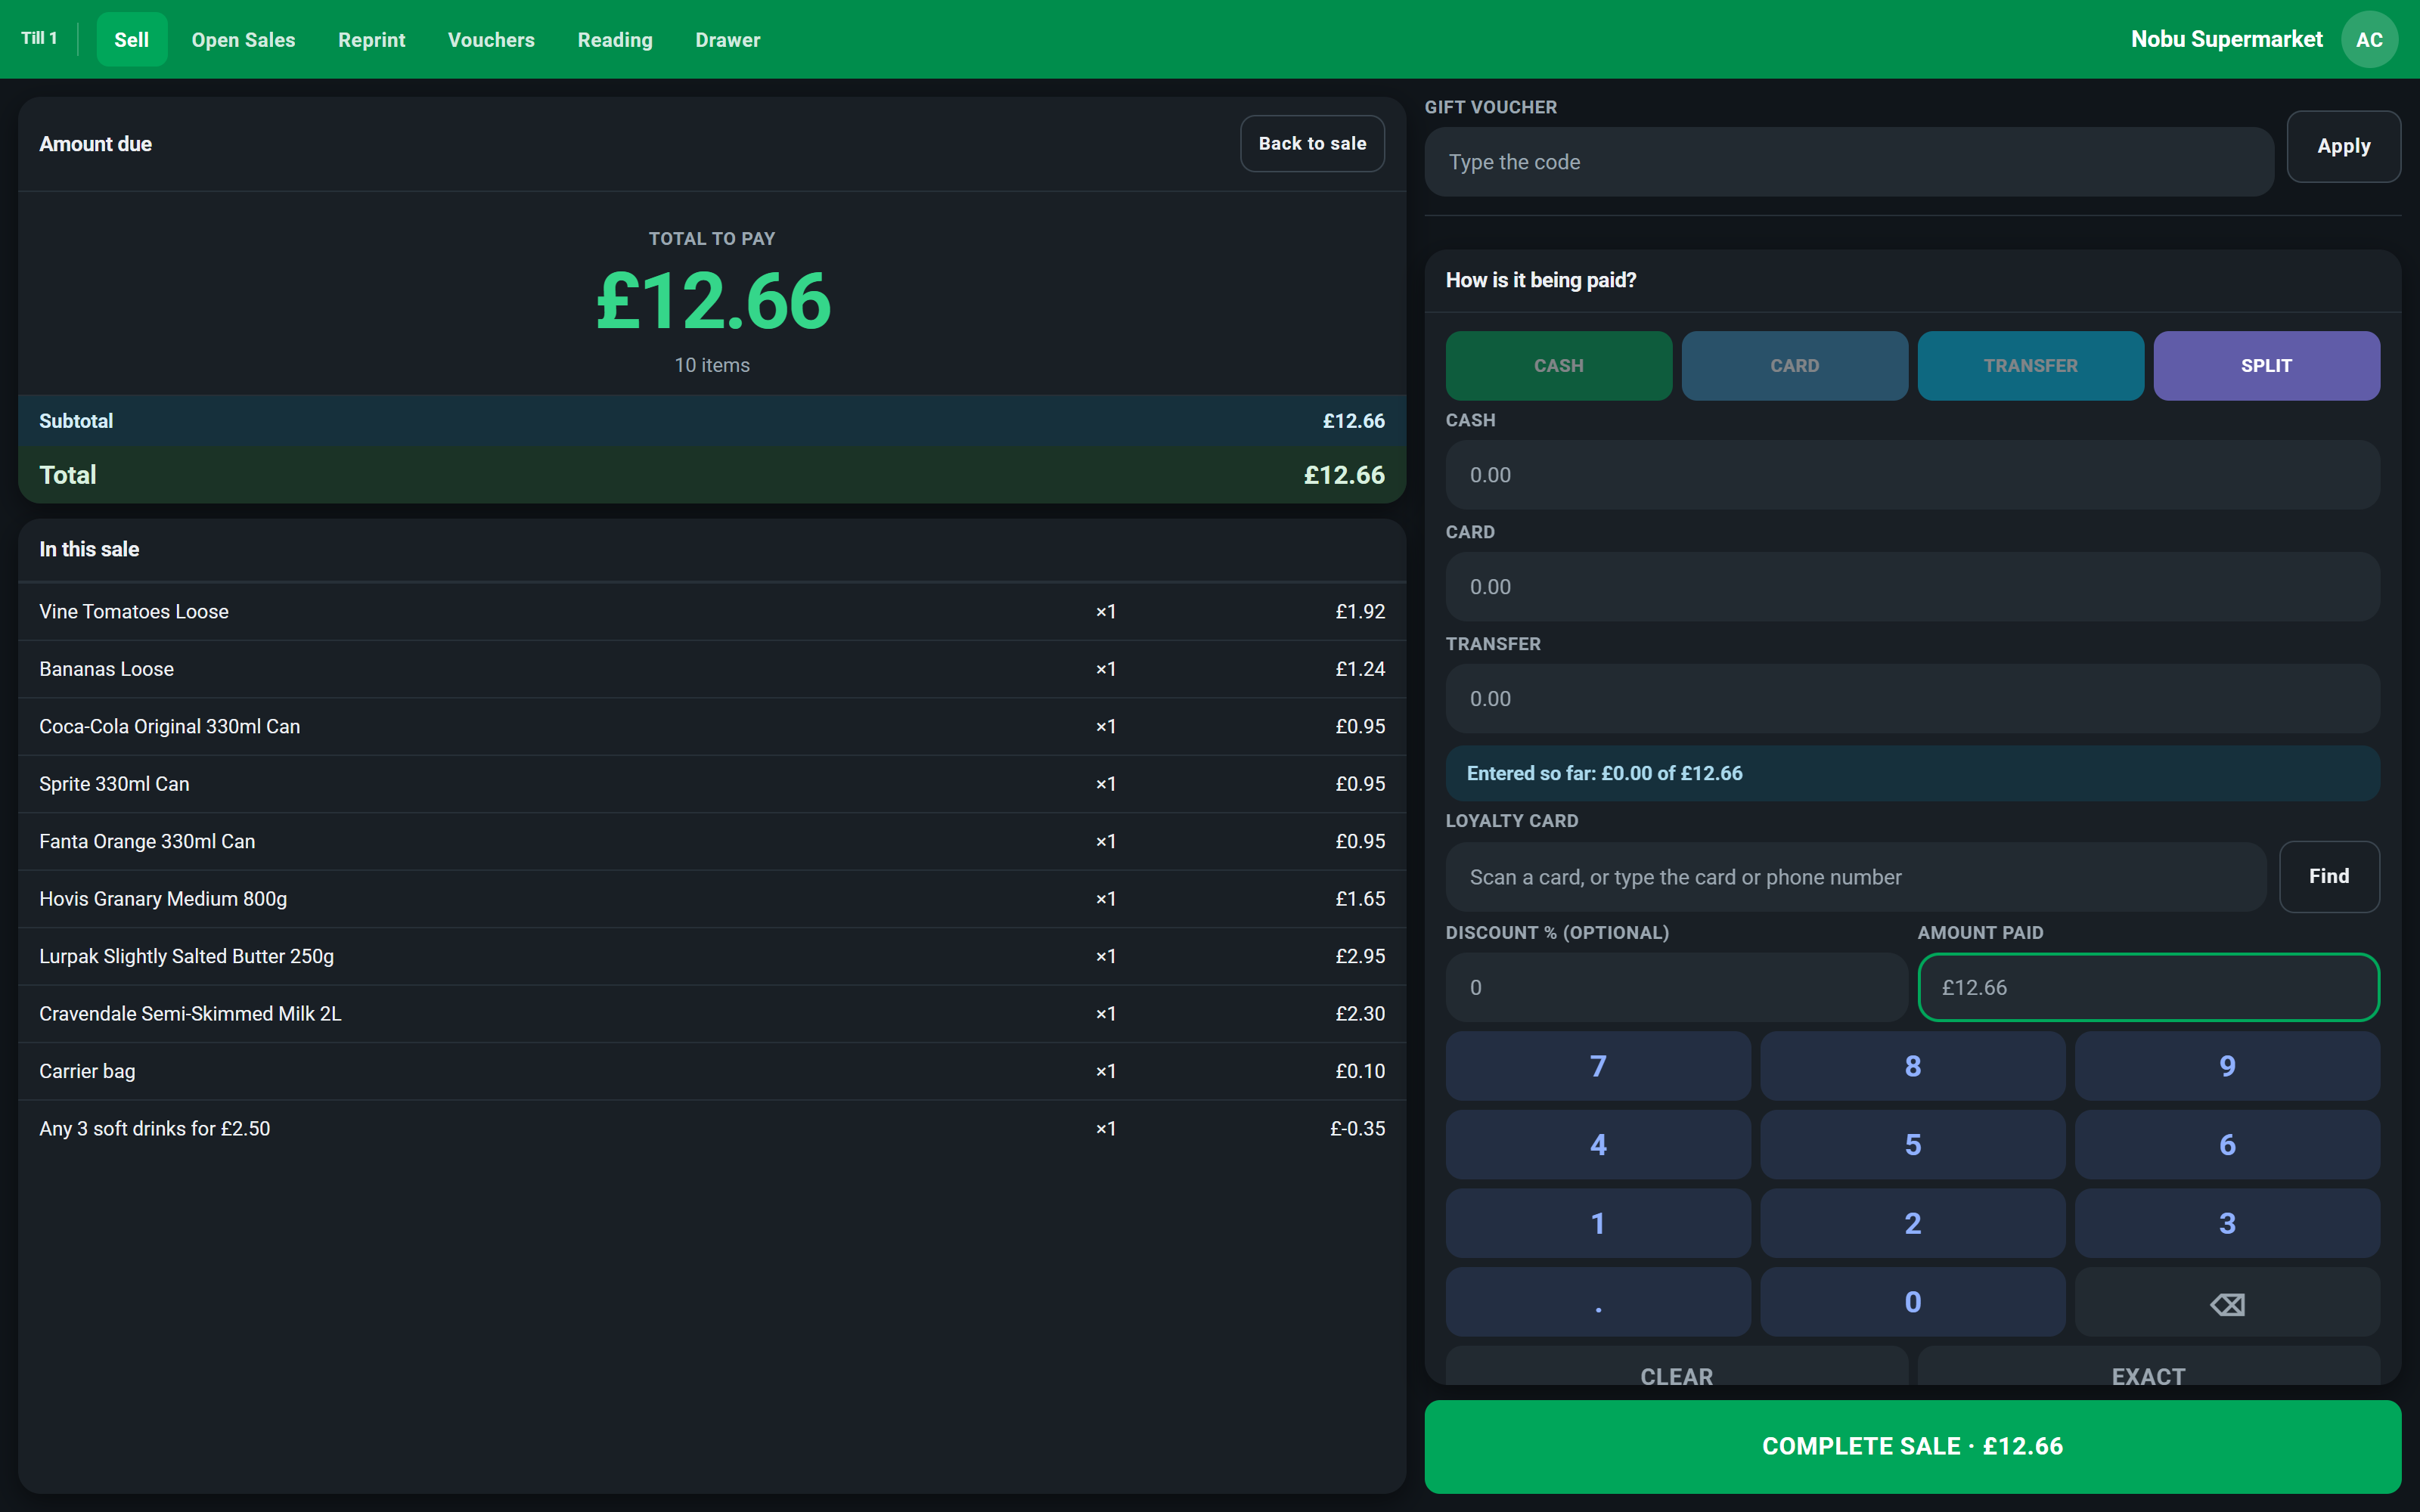2420x1512 pixels.
Task: Click the CASH split amount field
Action: point(1912,475)
